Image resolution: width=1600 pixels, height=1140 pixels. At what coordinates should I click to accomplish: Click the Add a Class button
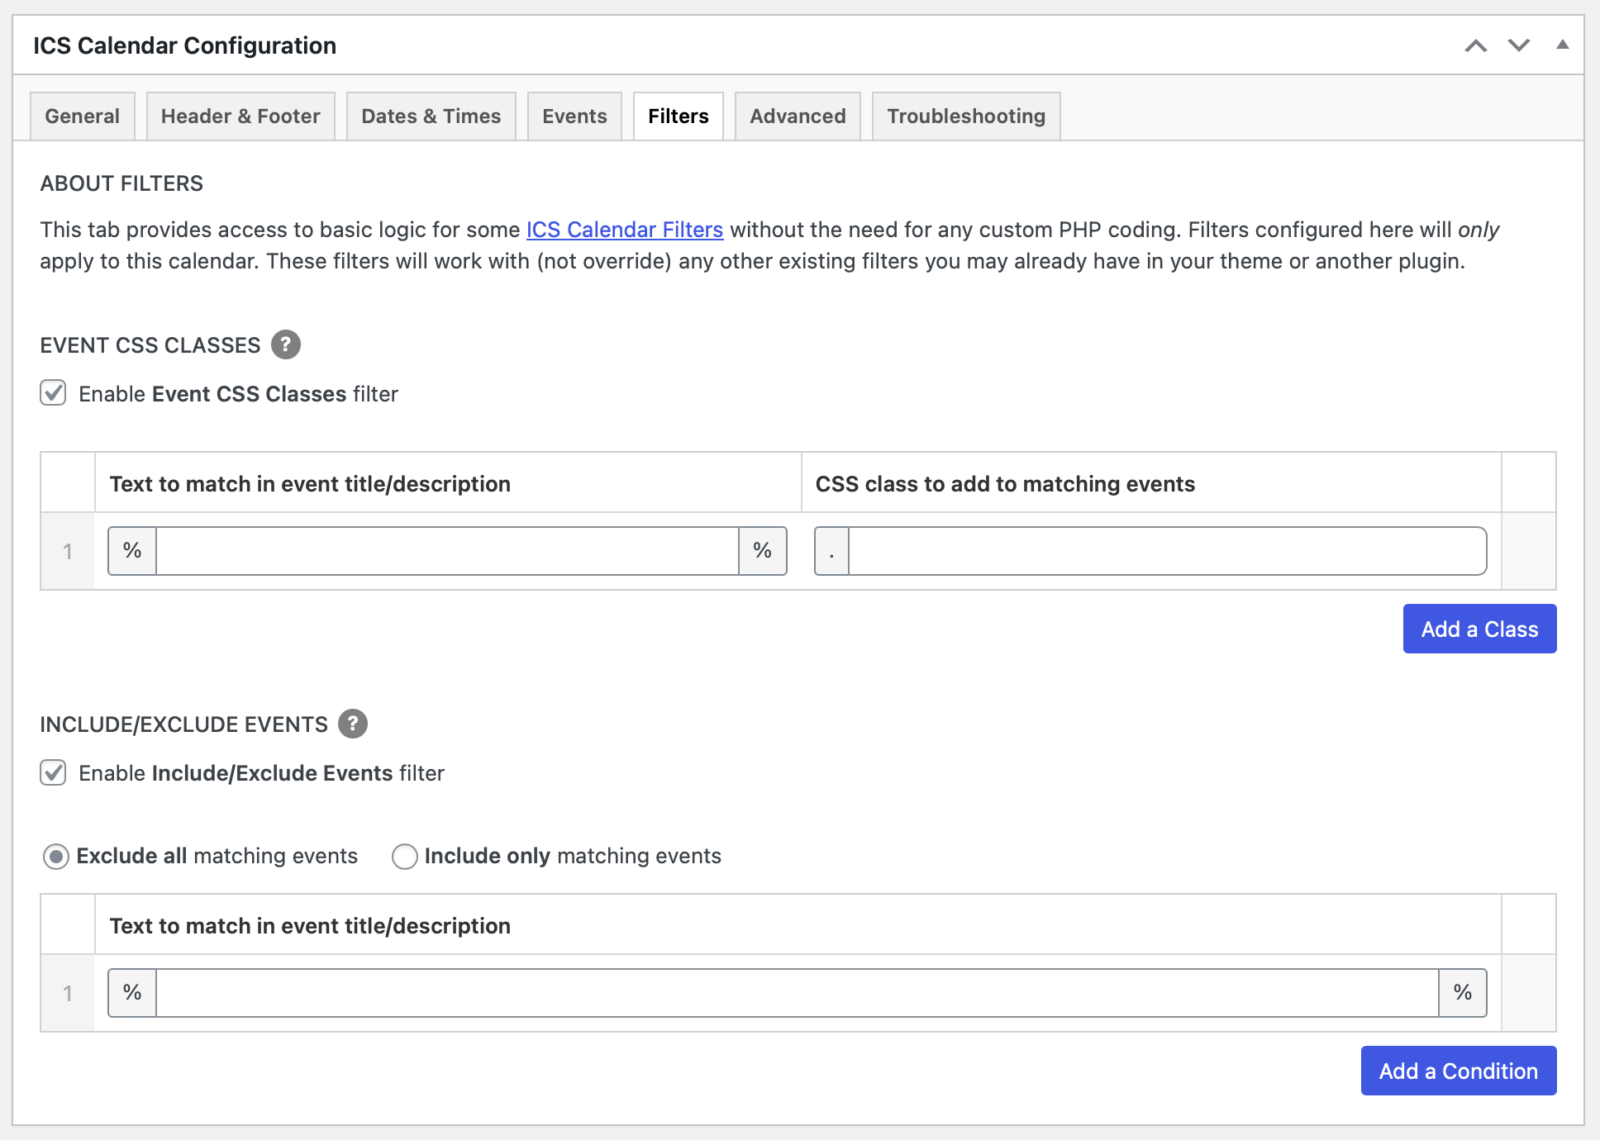tap(1480, 629)
